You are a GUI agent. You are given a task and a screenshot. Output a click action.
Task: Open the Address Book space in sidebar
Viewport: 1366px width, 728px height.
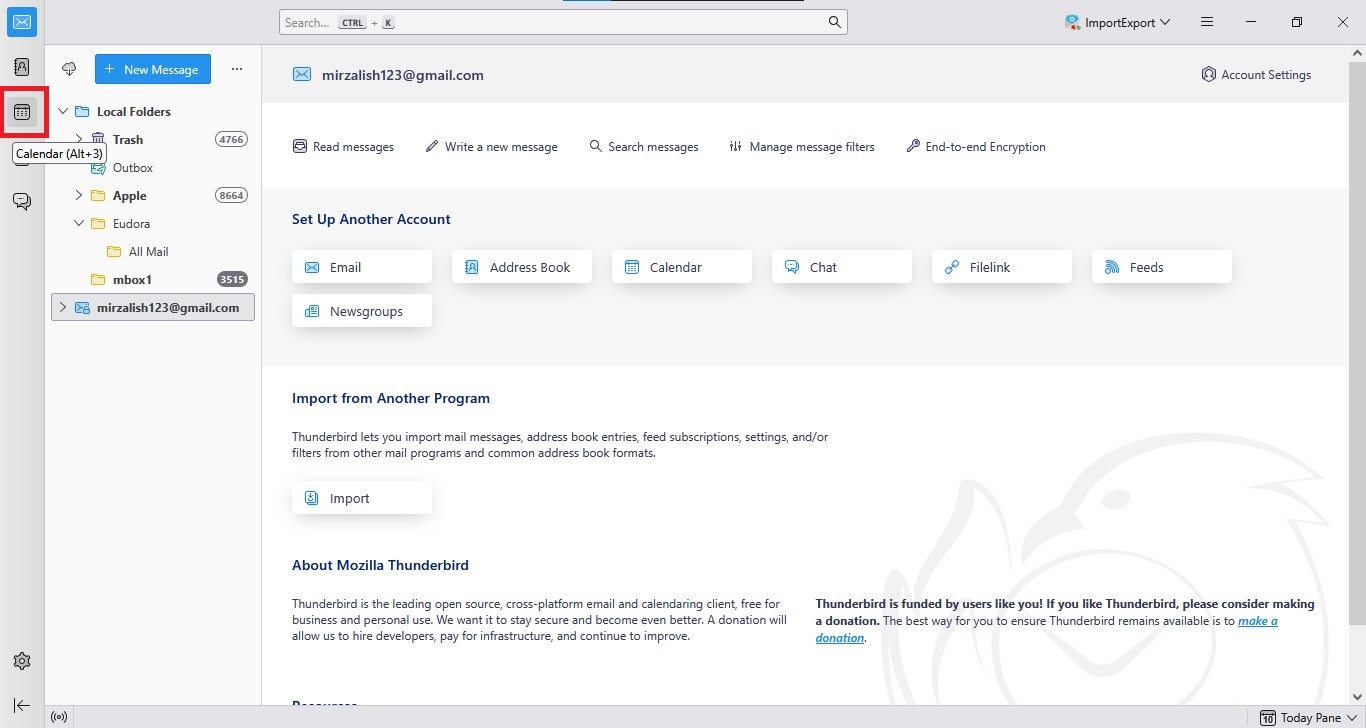click(x=22, y=67)
